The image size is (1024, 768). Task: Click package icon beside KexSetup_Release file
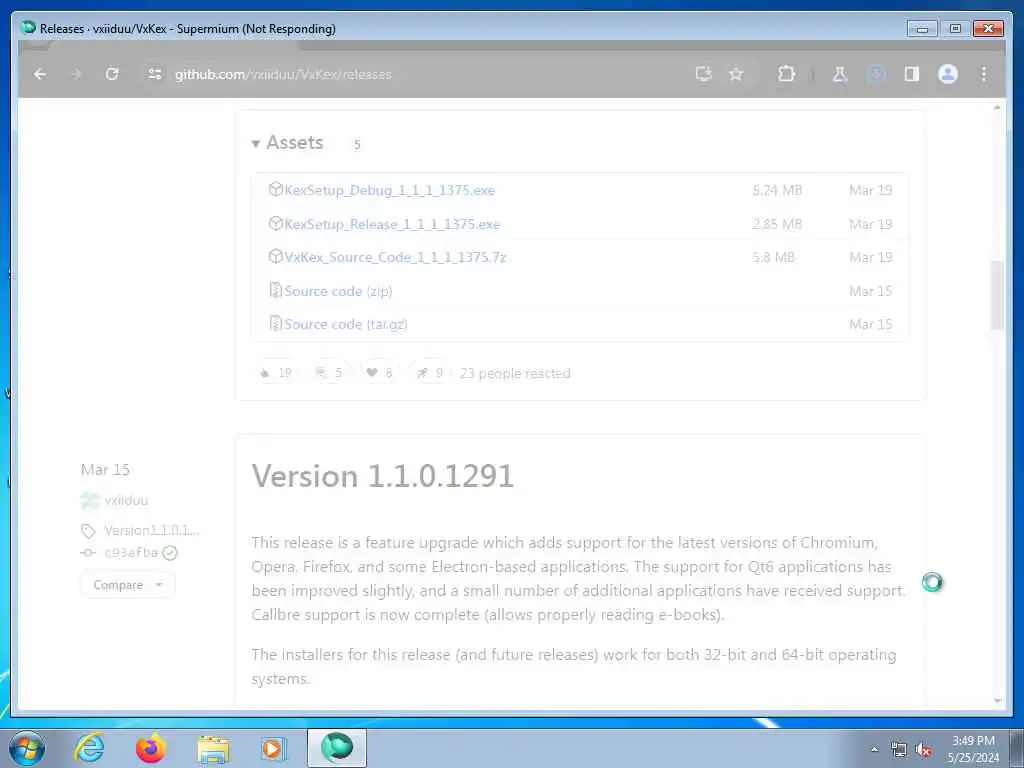pyautogui.click(x=276, y=223)
